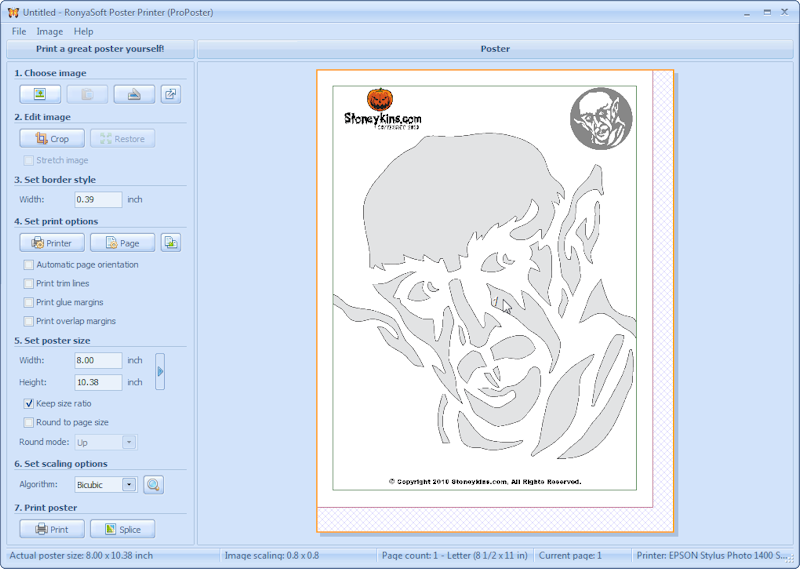The width and height of the screenshot is (800, 569).
Task: Click 'Image scaling: 0.8 x 0.8' status text
Action: (272, 556)
